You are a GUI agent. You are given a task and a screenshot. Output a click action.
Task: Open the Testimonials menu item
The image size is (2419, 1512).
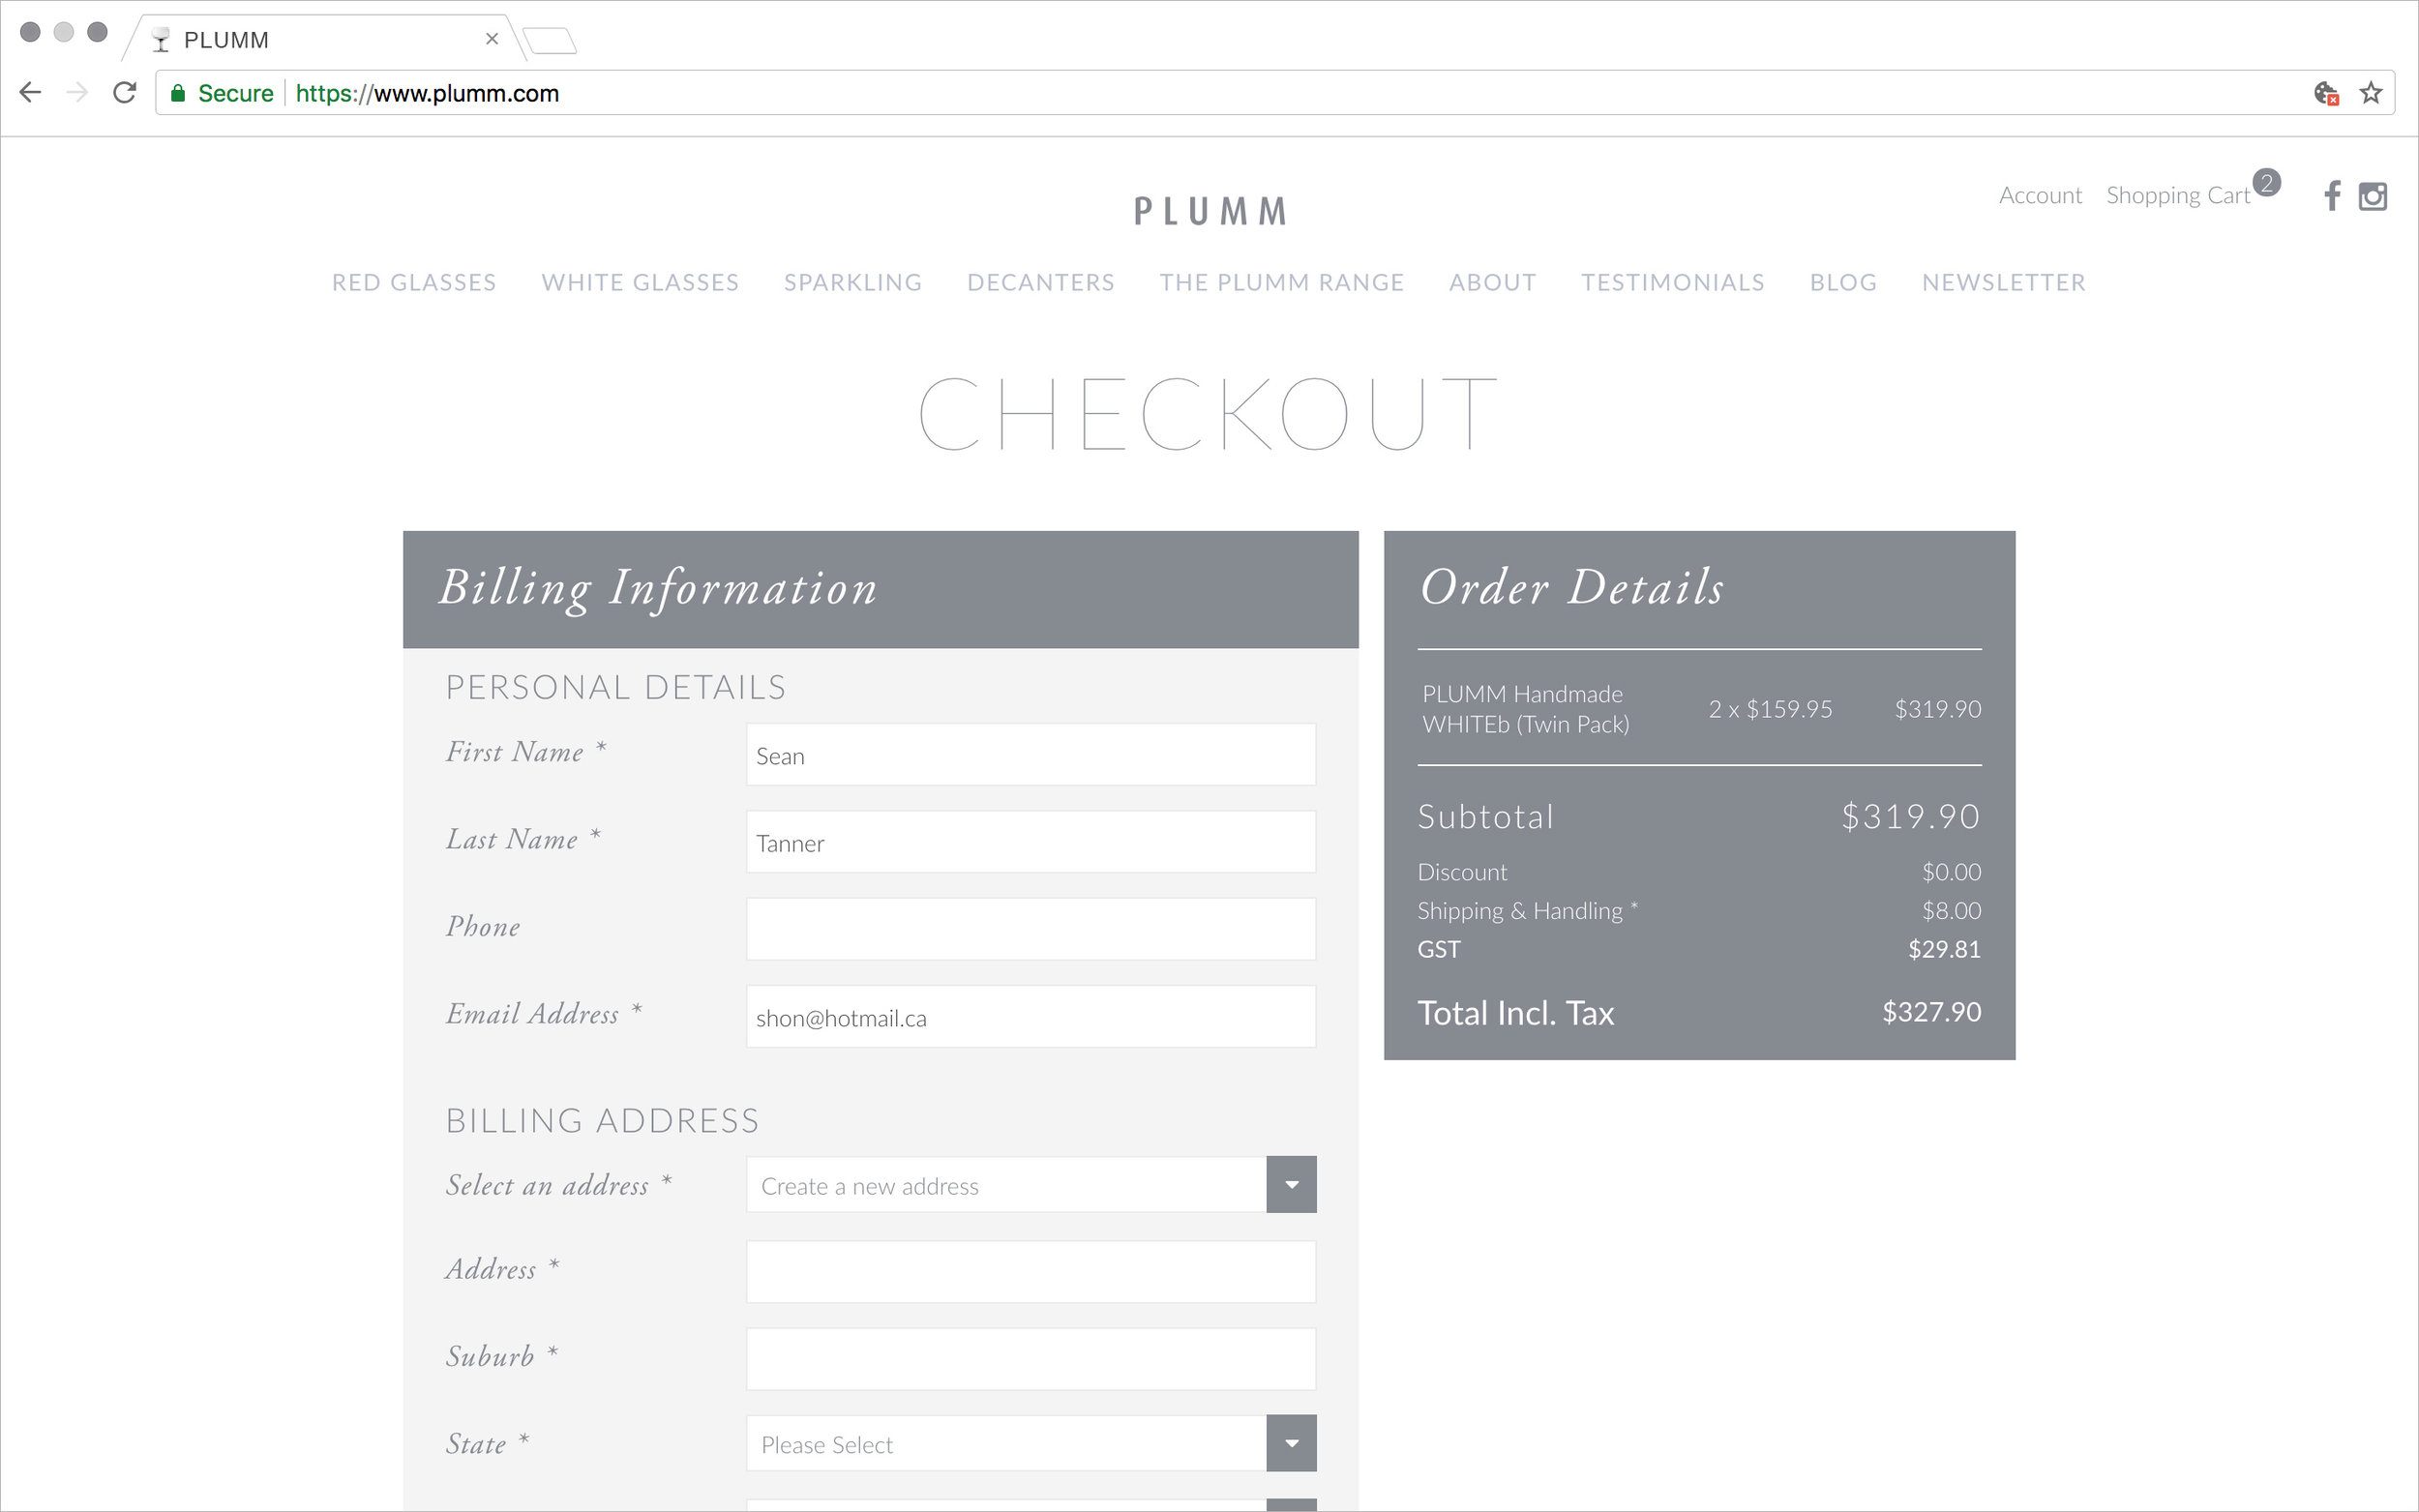(x=1673, y=283)
